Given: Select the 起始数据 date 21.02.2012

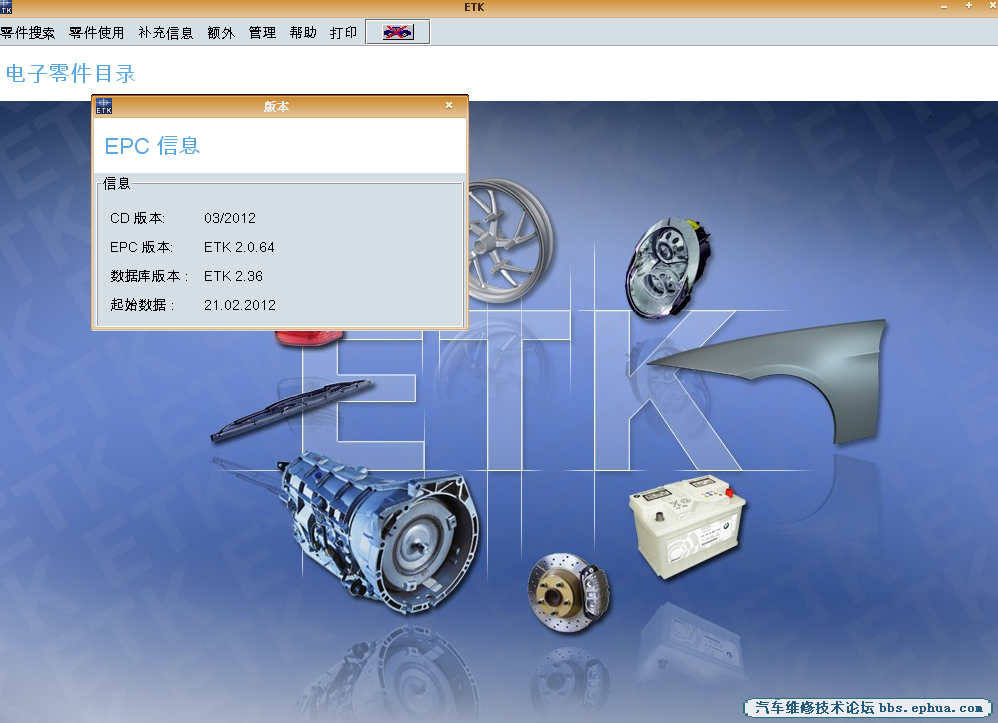Looking at the screenshot, I should click(x=240, y=305).
